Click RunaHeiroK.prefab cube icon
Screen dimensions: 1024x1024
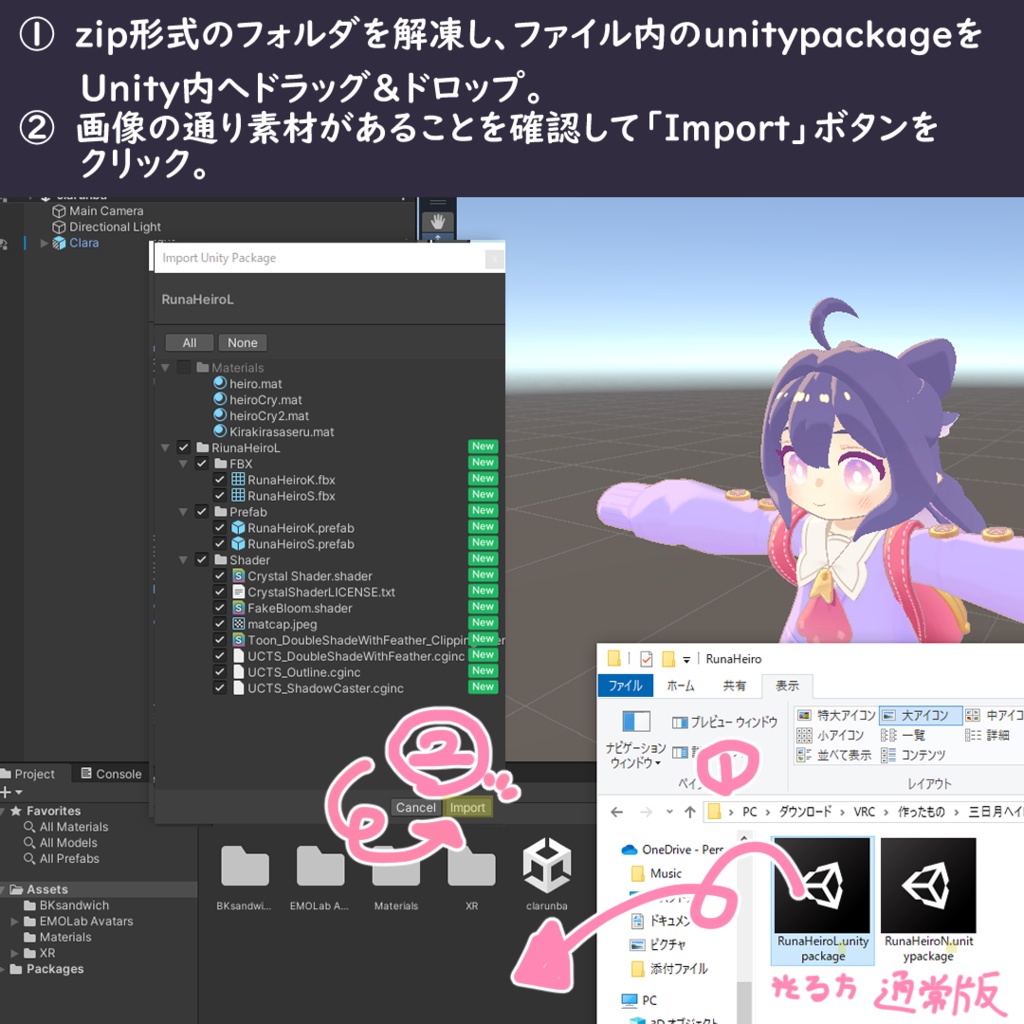238,528
